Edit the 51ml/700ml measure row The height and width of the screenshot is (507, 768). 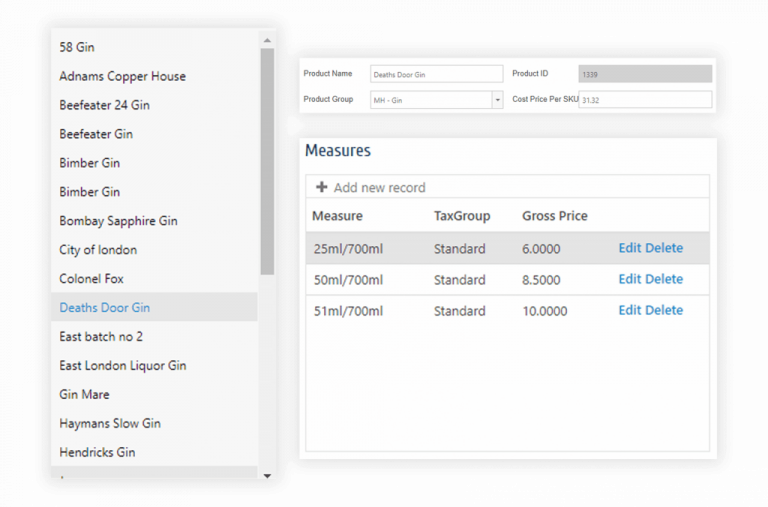tap(630, 310)
